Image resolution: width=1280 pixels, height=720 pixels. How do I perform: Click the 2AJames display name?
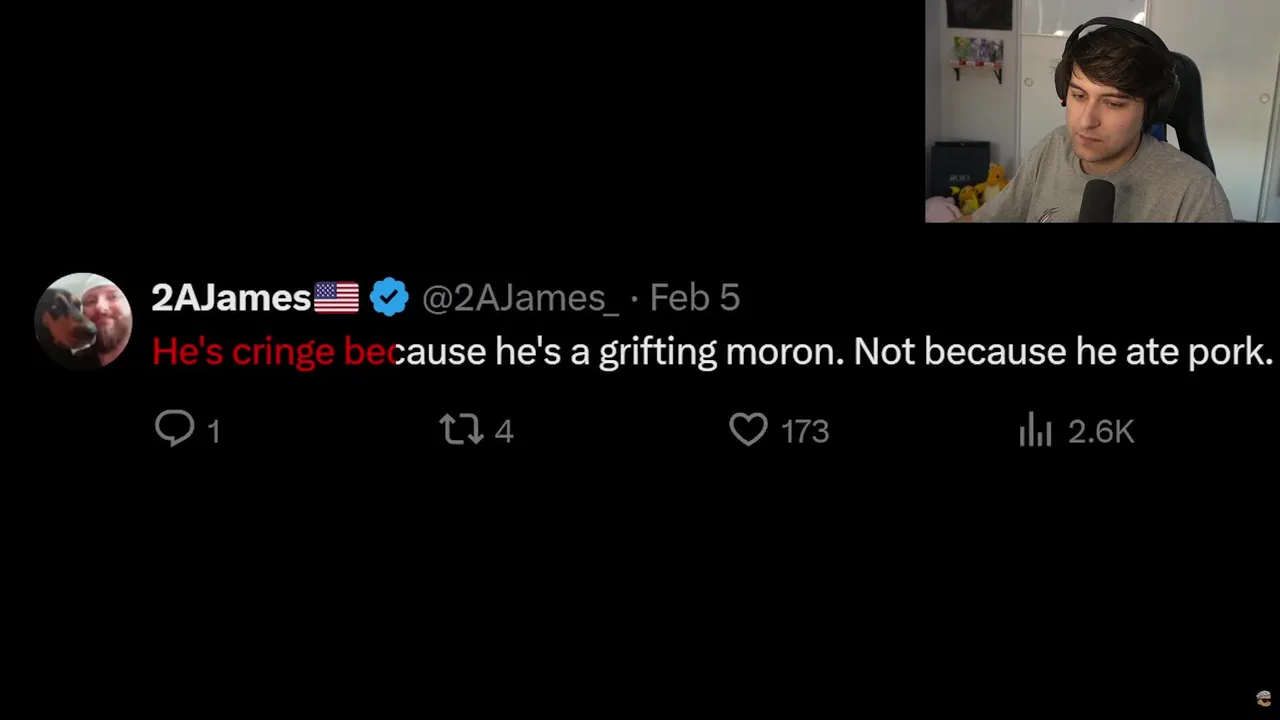(231, 297)
